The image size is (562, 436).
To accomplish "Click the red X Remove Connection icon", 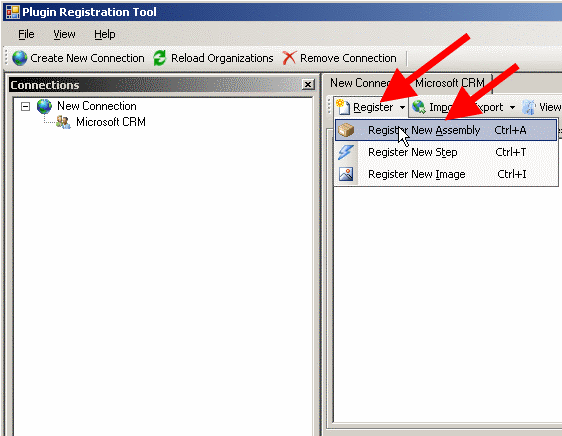I will pos(289,58).
